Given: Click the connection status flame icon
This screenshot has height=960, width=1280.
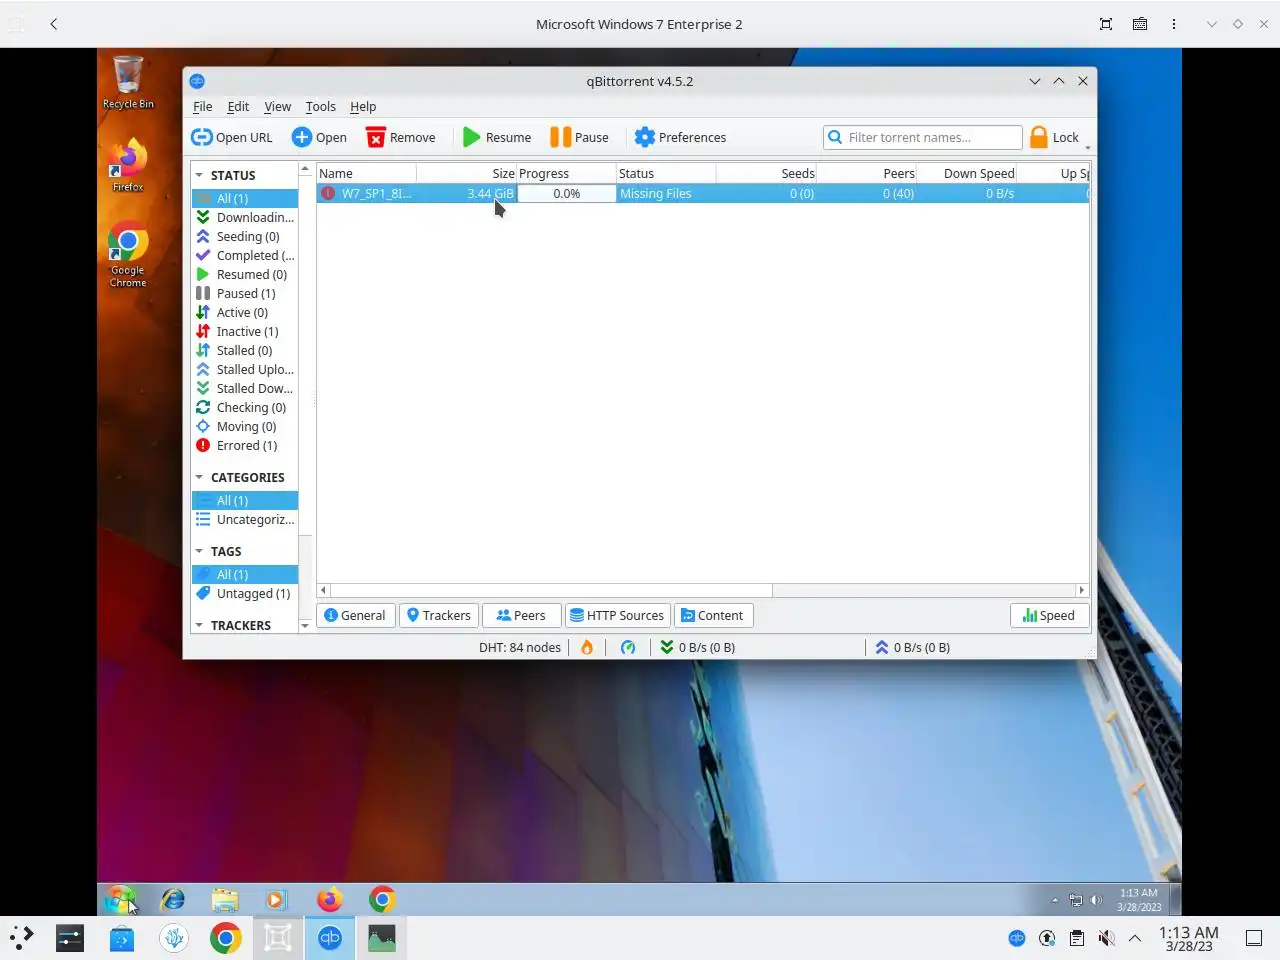Looking at the screenshot, I should tap(587, 647).
